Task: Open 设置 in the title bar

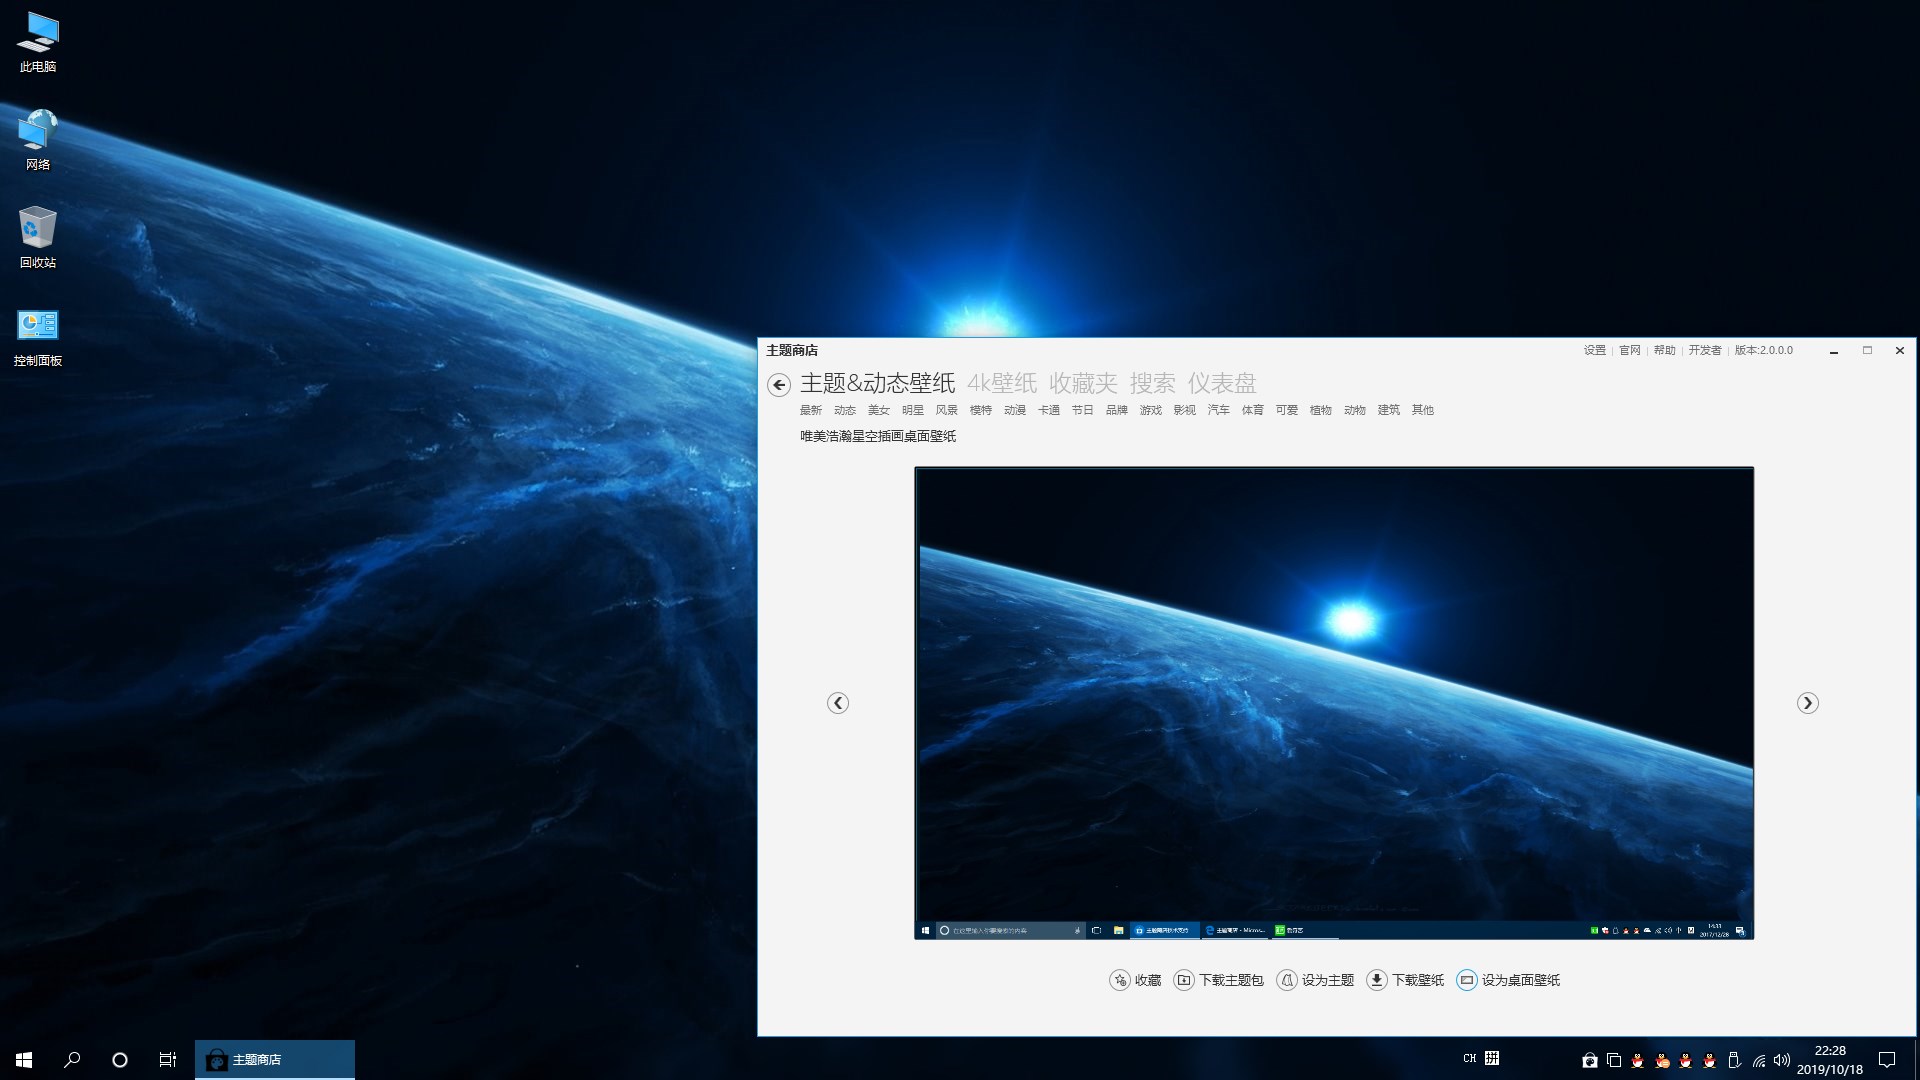Action: coord(1594,350)
